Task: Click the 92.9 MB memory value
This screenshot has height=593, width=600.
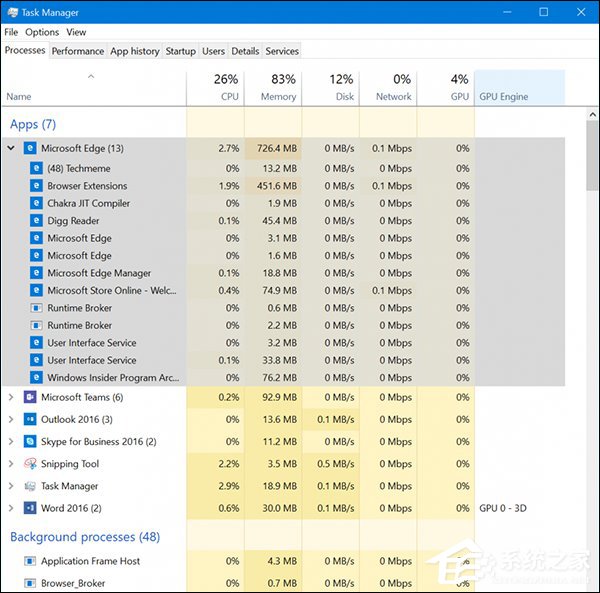Action: tap(279, 397)
